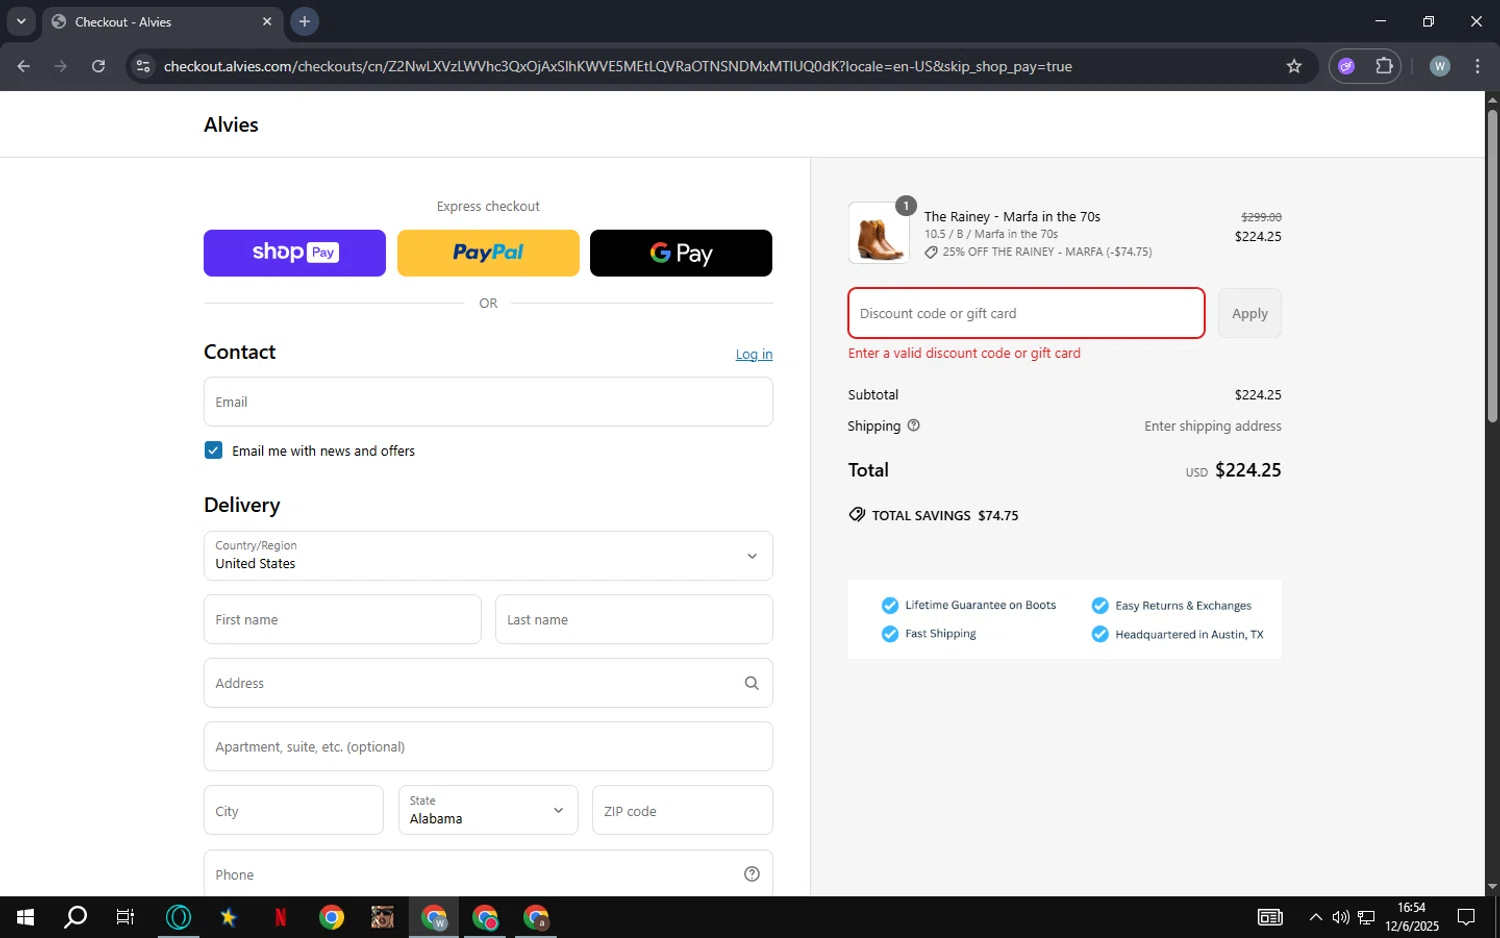Open the Windows Start menu
This screenshot has width=1500, height=938.
pos(25,917)
